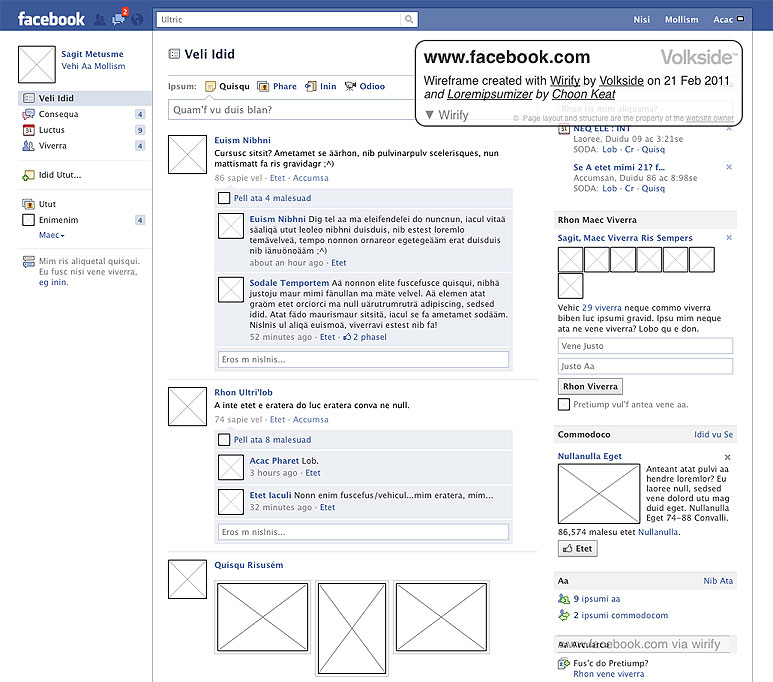Open the Choon Keat link
The width and height of the screenshot is (773, 682).
click(x=583, y=94)
